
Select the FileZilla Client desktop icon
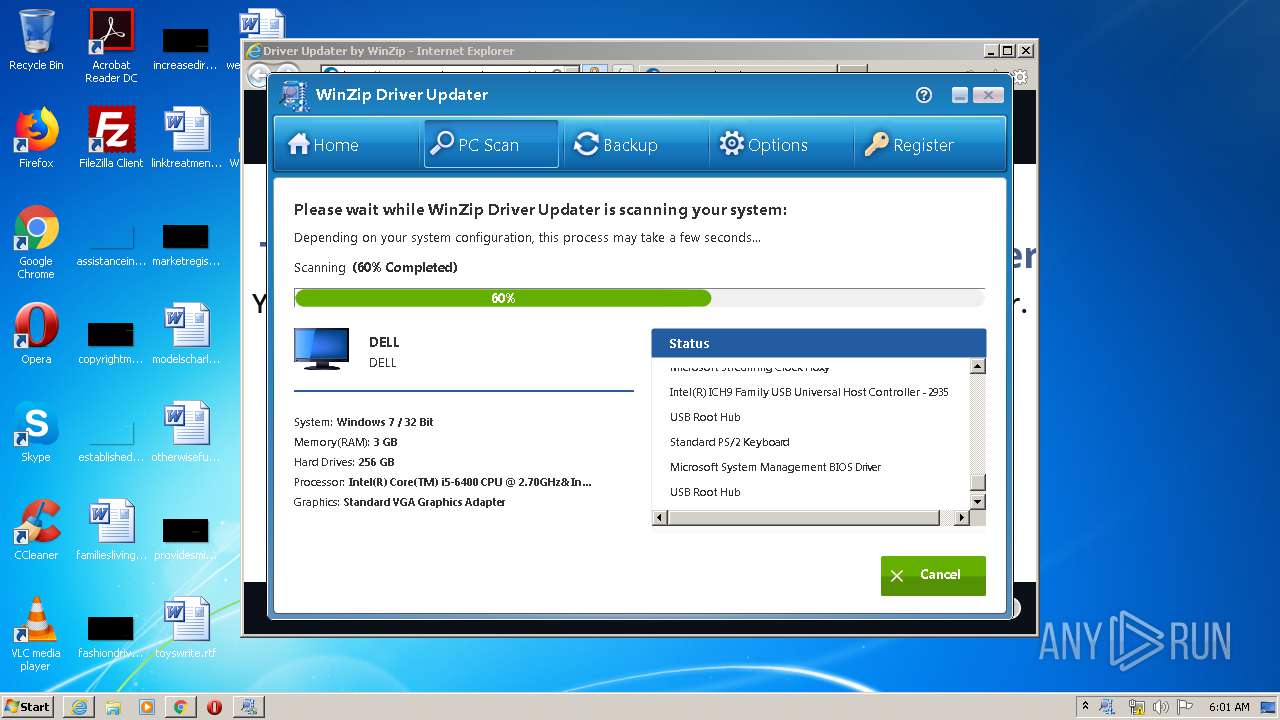point(111,138)
